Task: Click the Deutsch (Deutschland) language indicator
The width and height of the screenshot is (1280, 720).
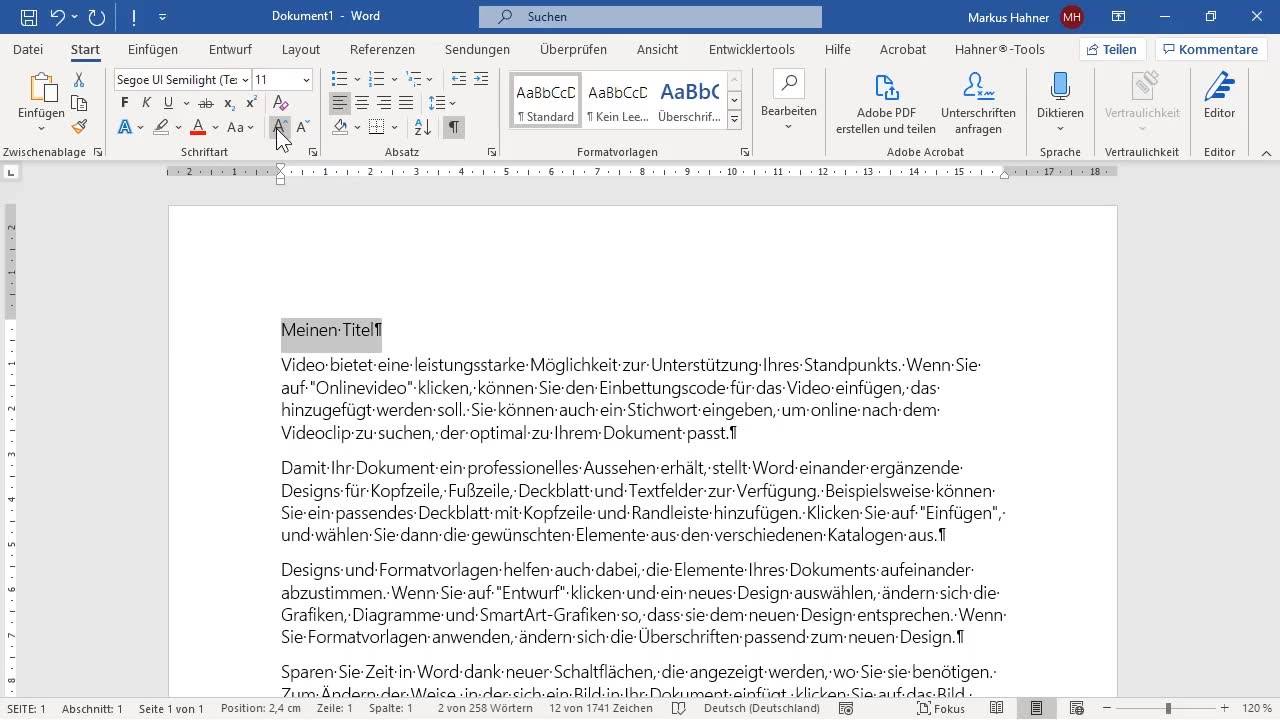Action: pyautogui.click(x=762, y=708)
